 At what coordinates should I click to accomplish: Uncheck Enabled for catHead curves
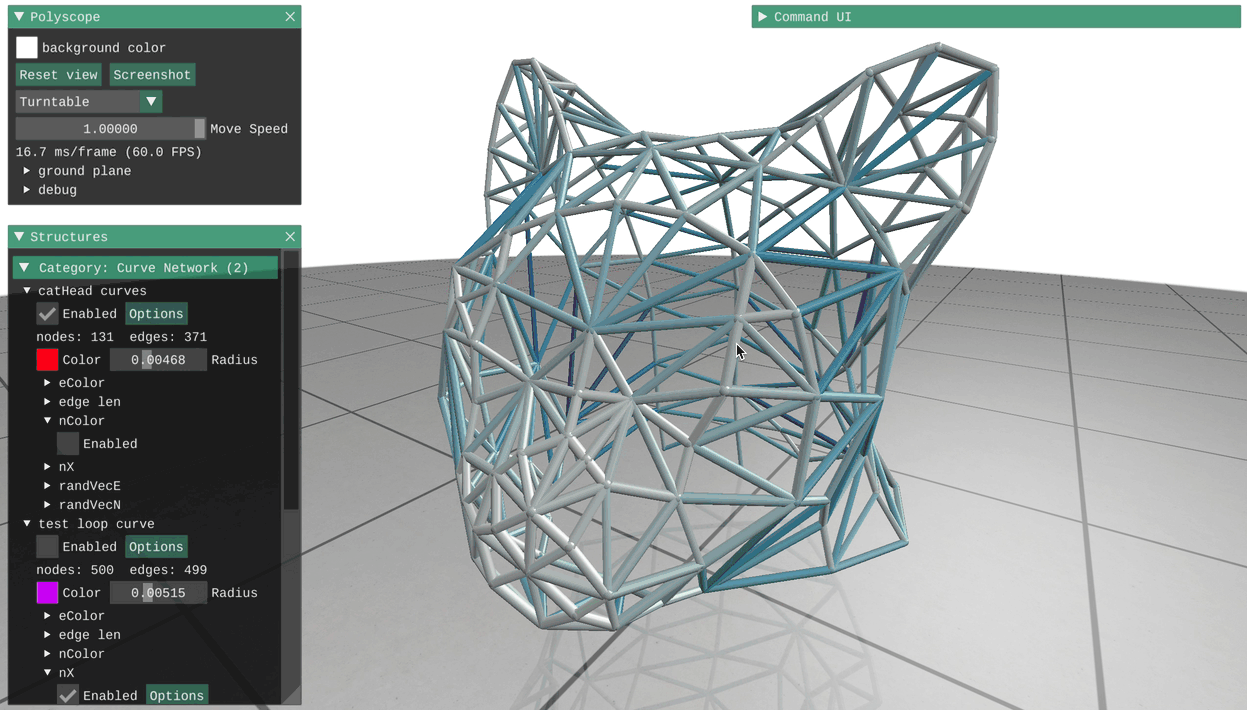click(x=47, y=314)
